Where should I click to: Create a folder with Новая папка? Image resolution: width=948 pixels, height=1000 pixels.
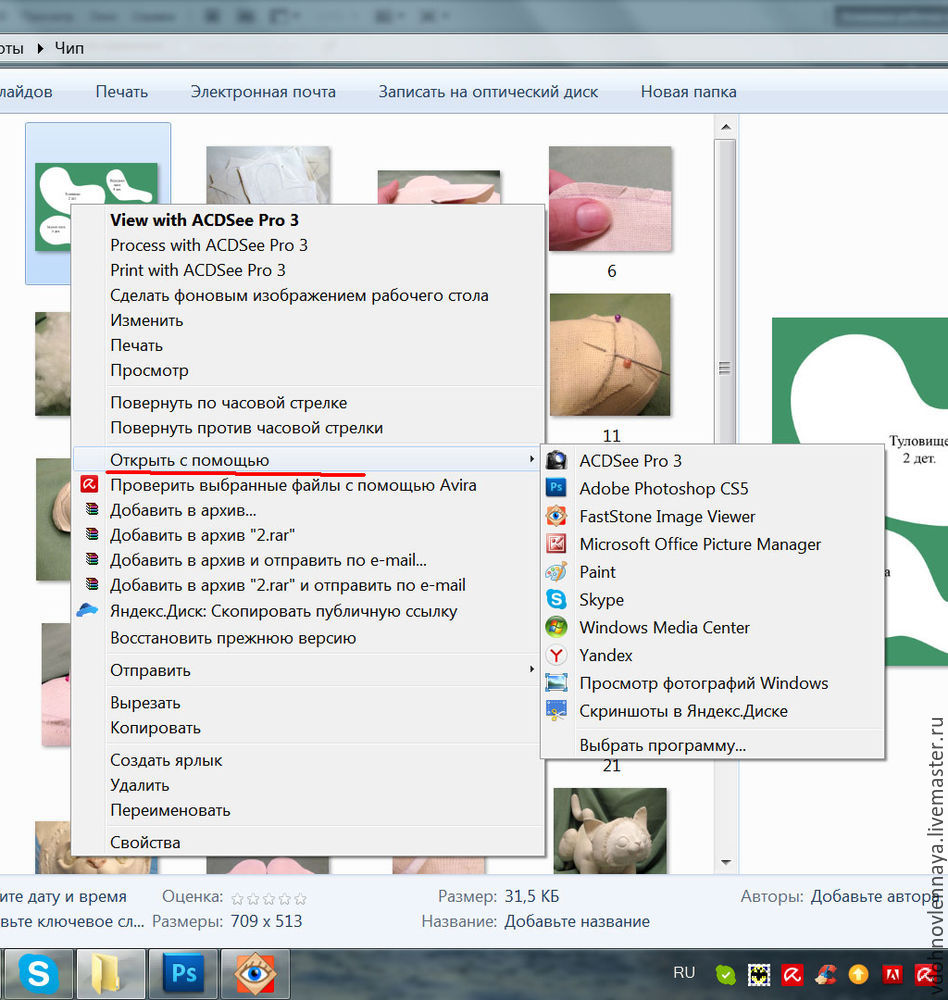coord(688,92)
